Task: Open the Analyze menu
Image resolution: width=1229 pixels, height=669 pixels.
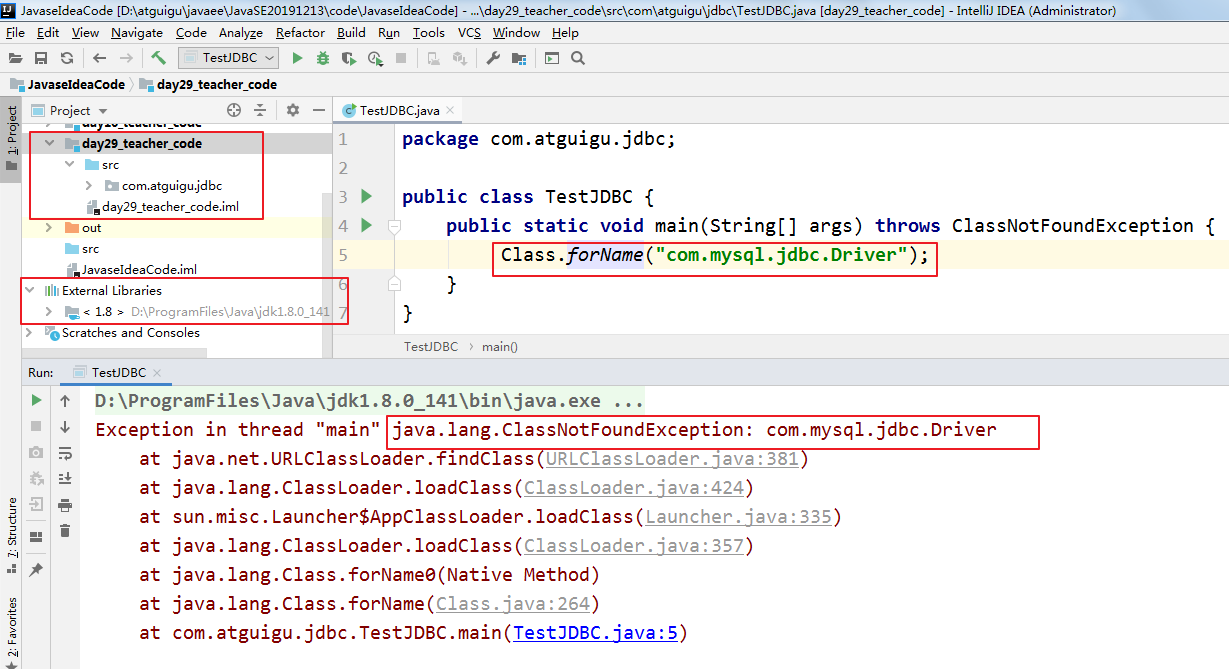Action: pos(241,33)
